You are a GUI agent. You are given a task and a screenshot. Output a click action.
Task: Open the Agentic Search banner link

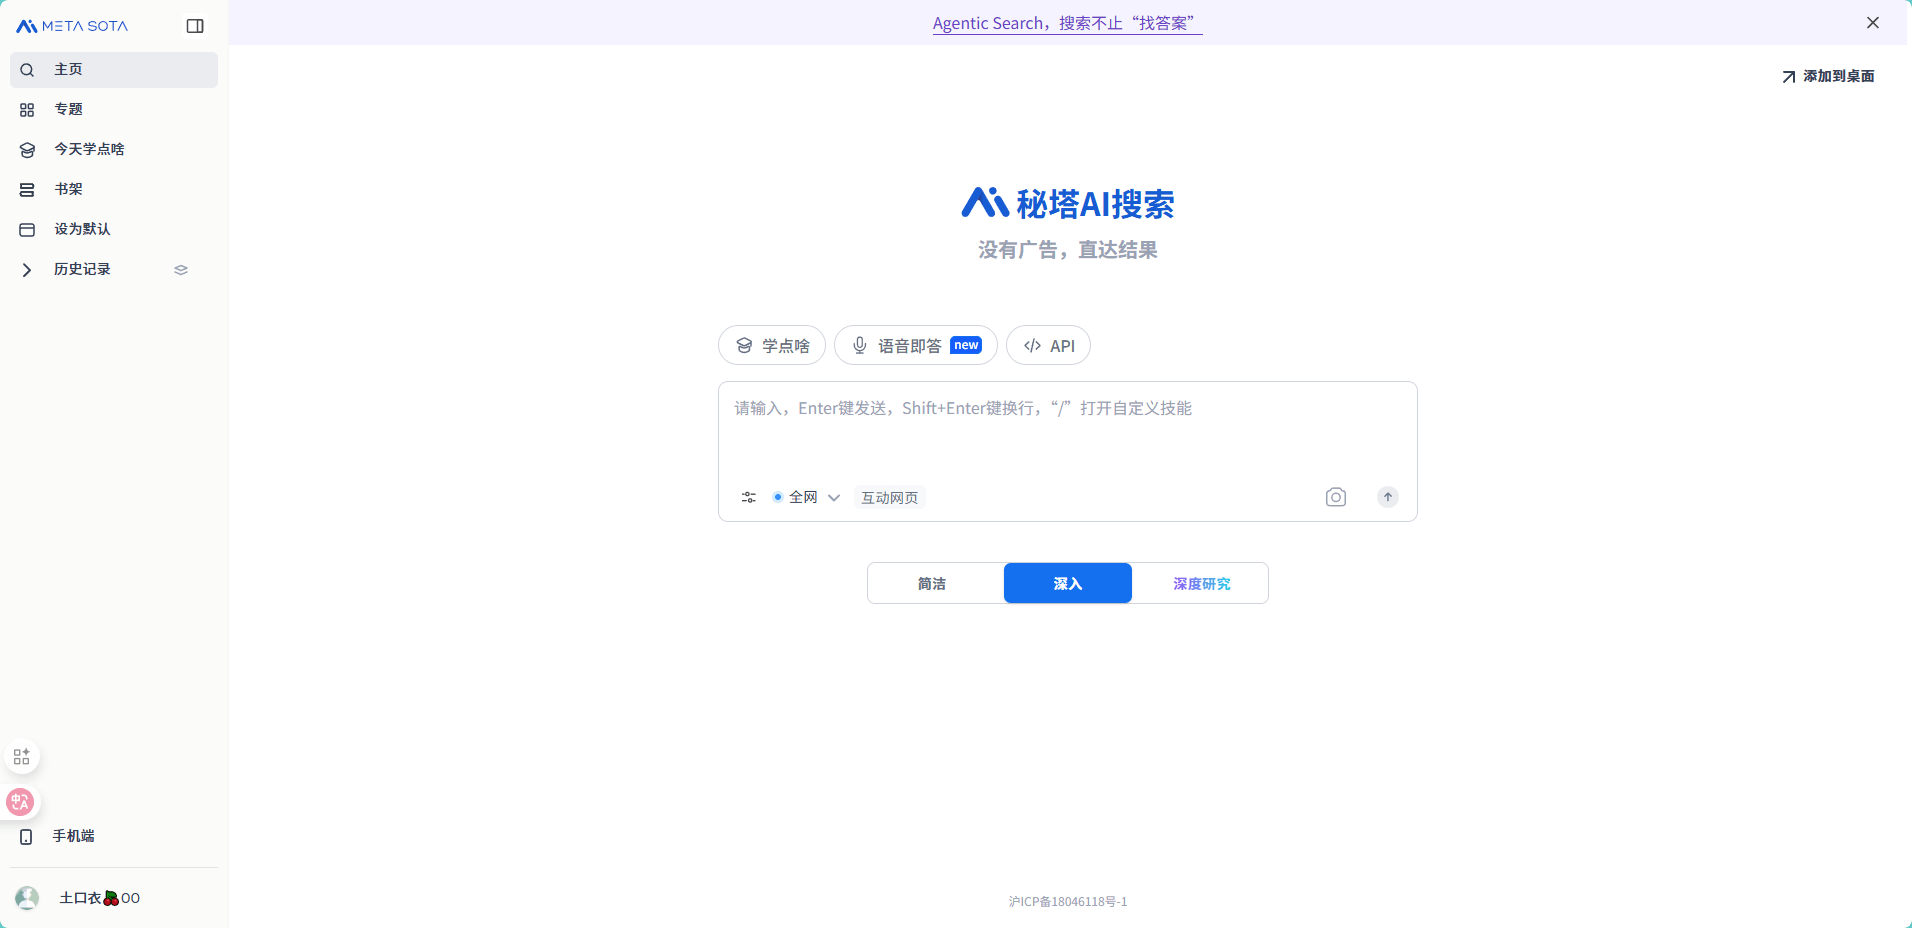click(1066, 23)
